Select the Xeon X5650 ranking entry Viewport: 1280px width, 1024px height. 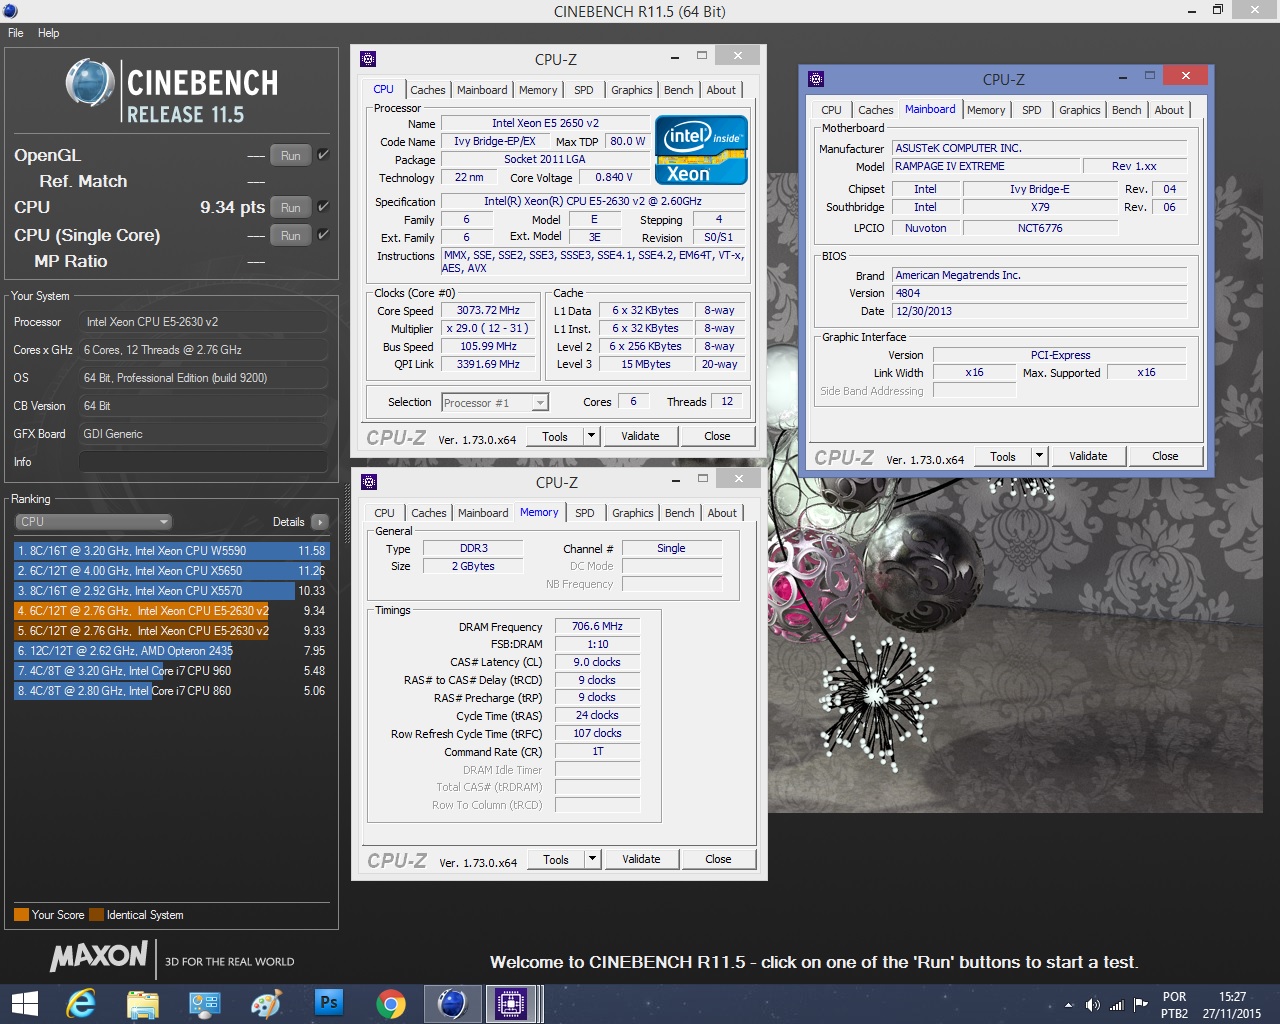point(171,571)
